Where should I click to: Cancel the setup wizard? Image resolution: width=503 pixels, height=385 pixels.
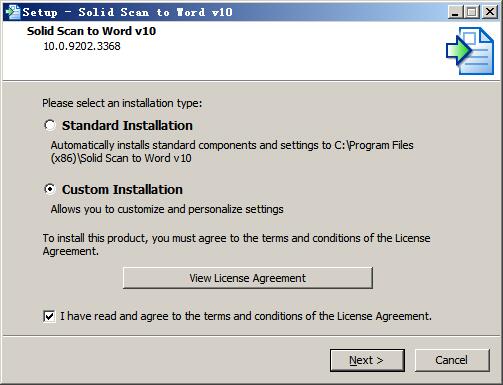(452, 360)
